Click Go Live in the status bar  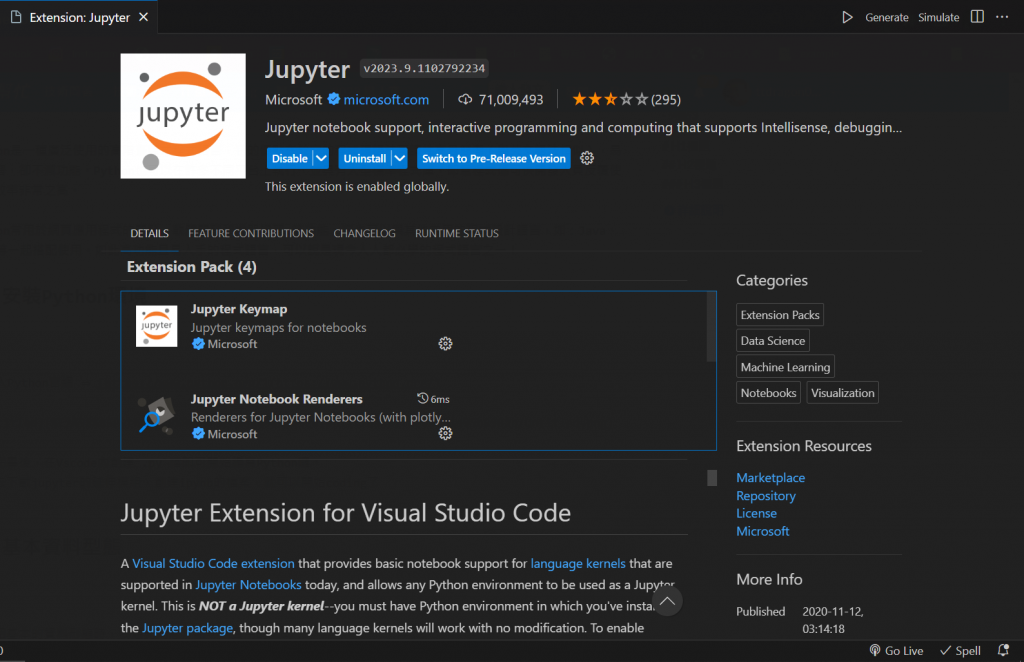pos(896,650)
